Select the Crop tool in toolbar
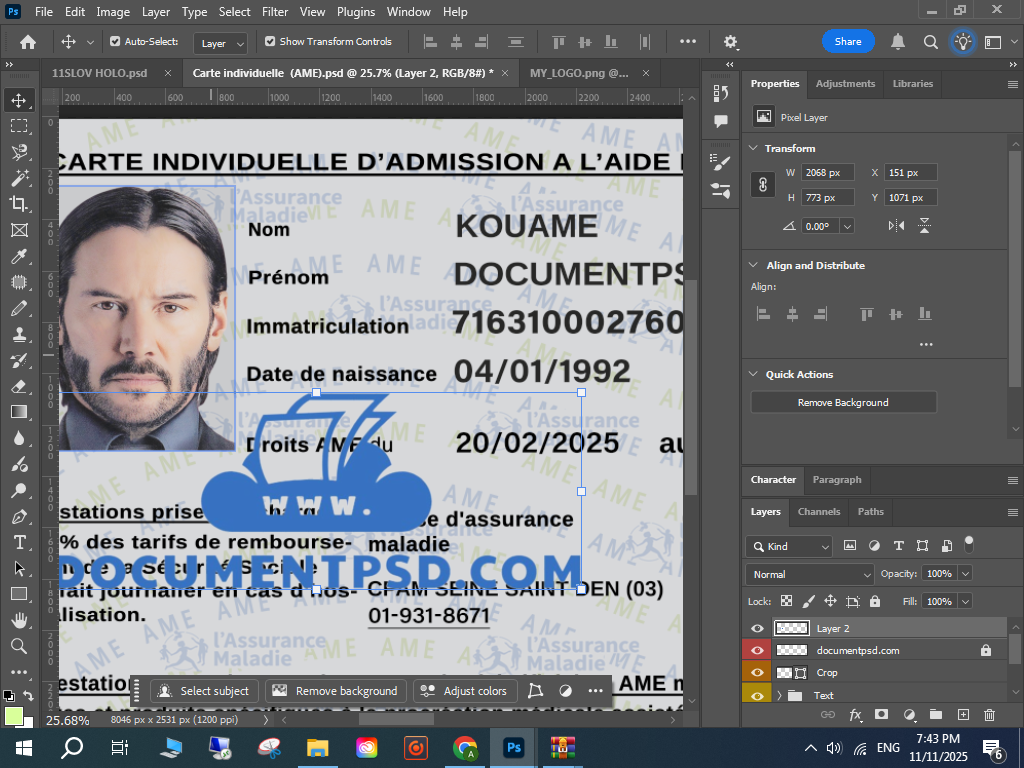Image resolution: width=1024 pixels, height=768 pixels. click(x=19, y=204)
